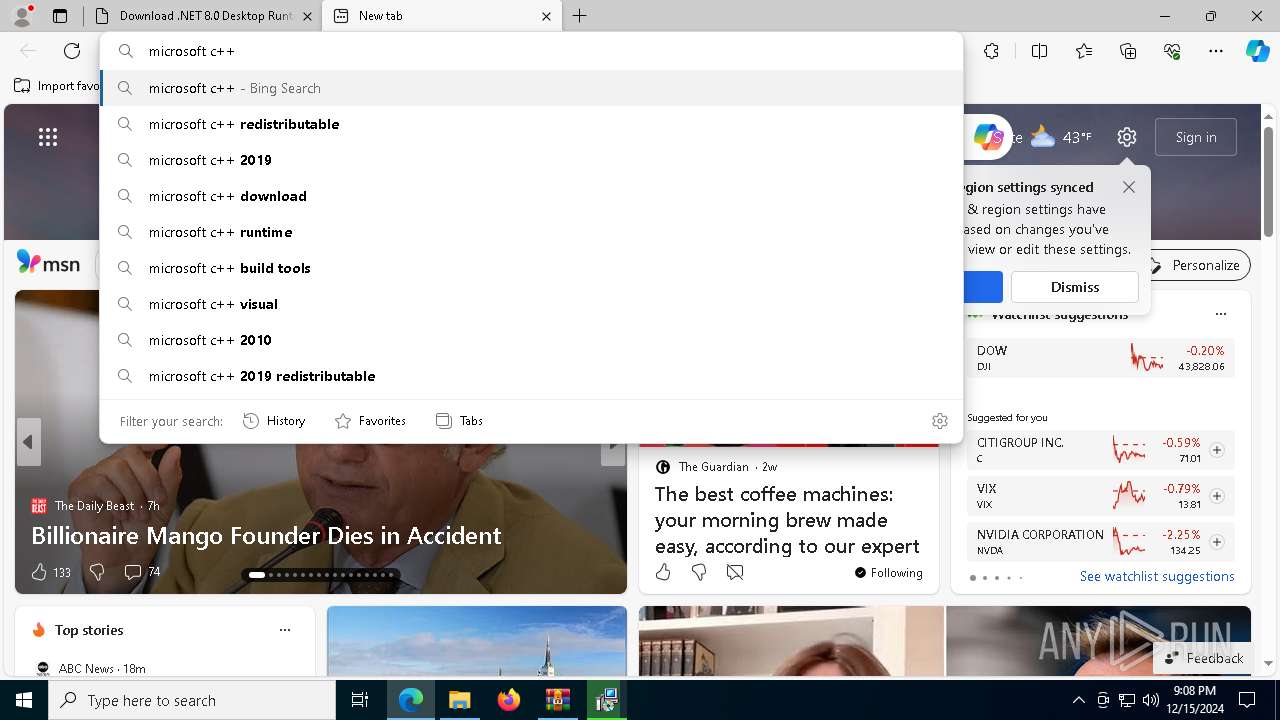The height and width of the screenshot is (720, 1280).
Task: Open search suggestion settings gear
Action: 940,421
